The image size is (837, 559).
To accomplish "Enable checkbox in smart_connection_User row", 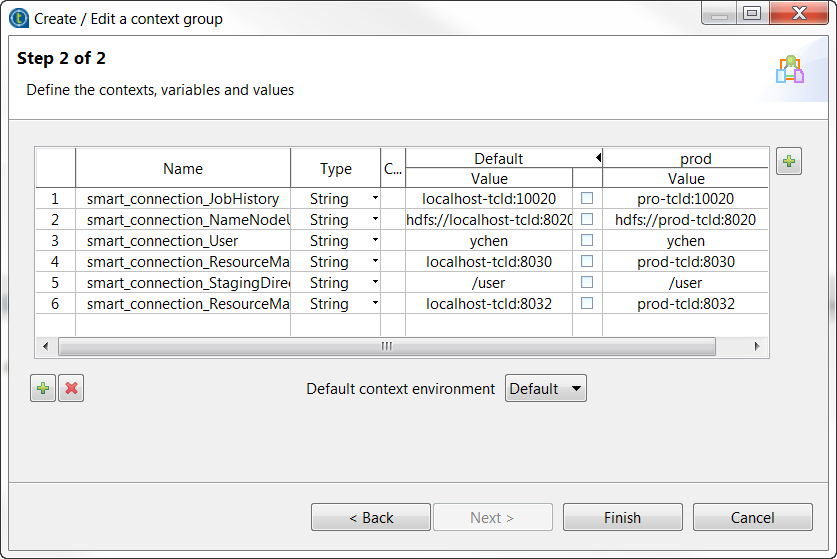I will pos(587,241).
